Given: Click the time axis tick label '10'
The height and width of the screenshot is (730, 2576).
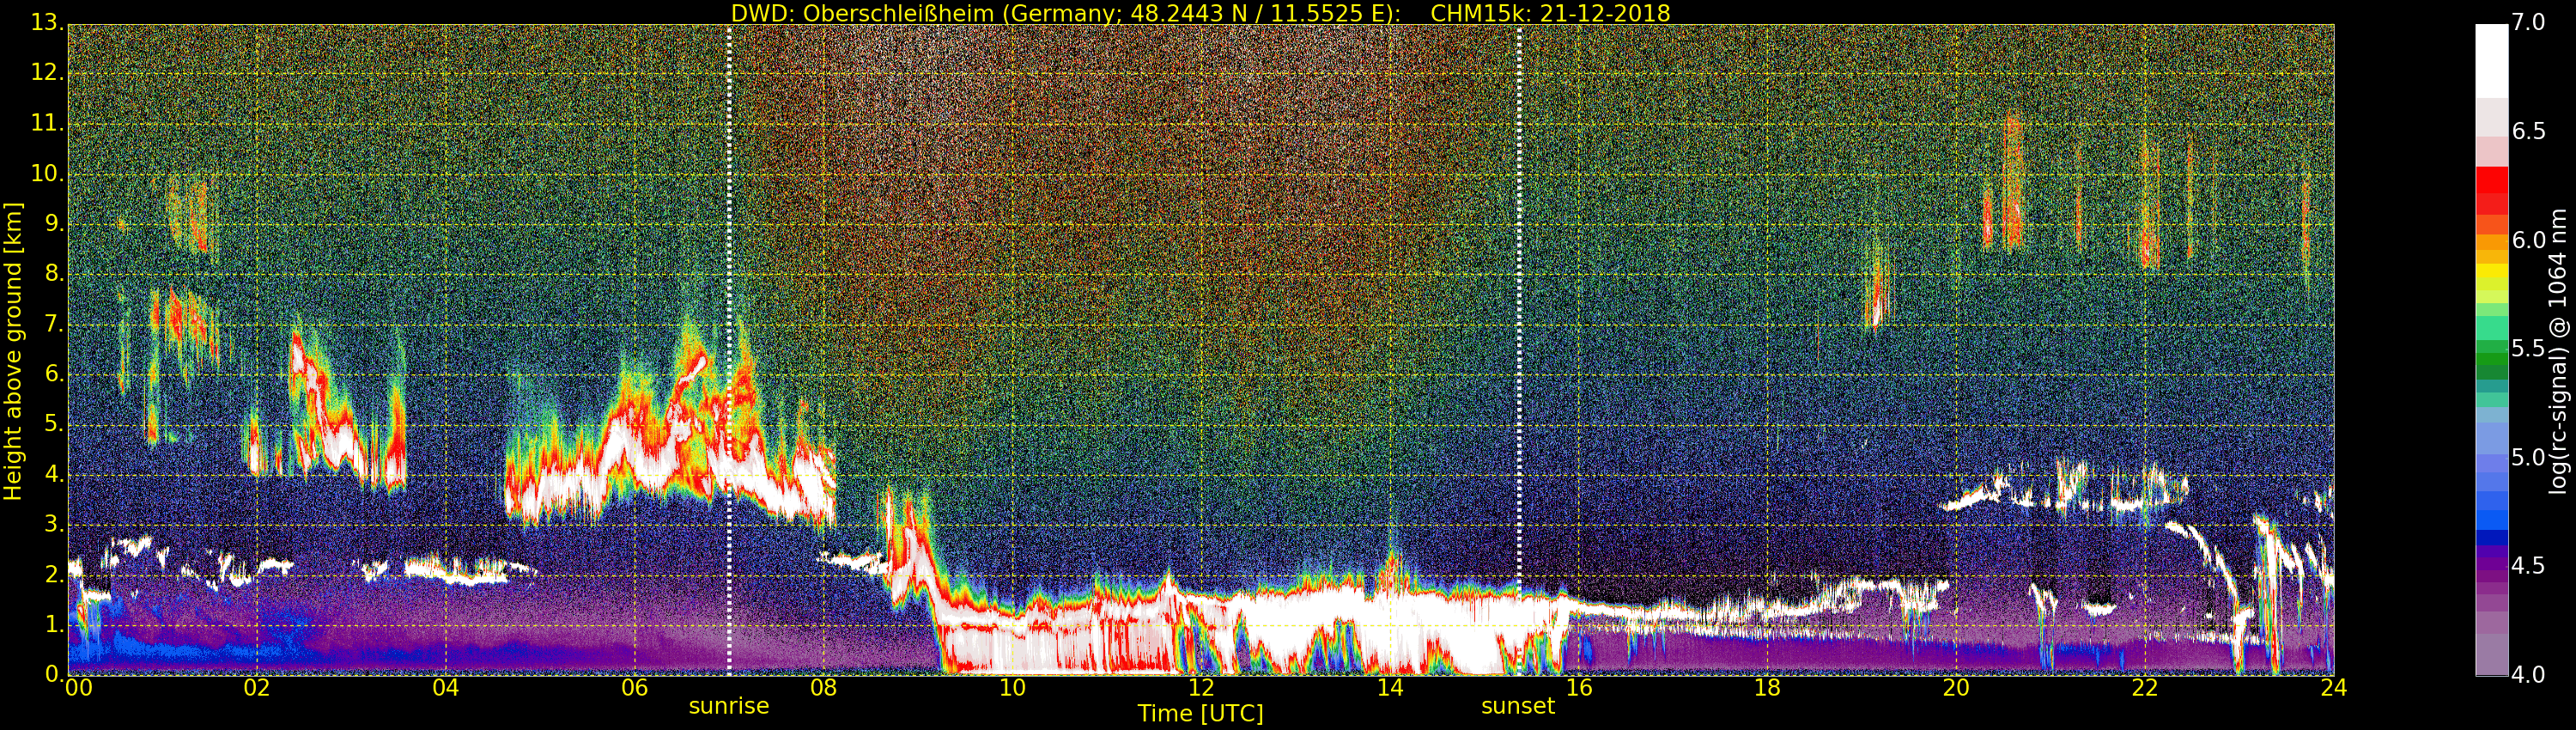Looking at the screenshot, I should (x=1012, y=687).
